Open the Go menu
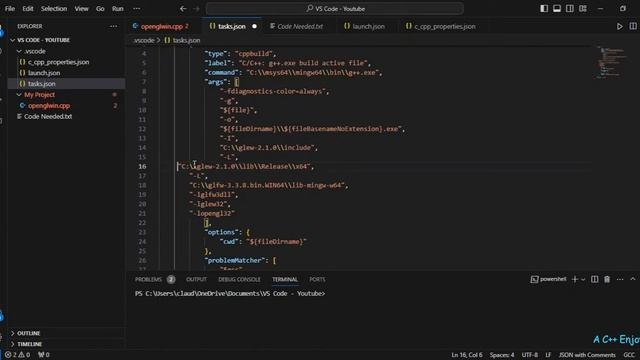The height and width of the screenshot is (360, 640). click(x=100, y=9)
